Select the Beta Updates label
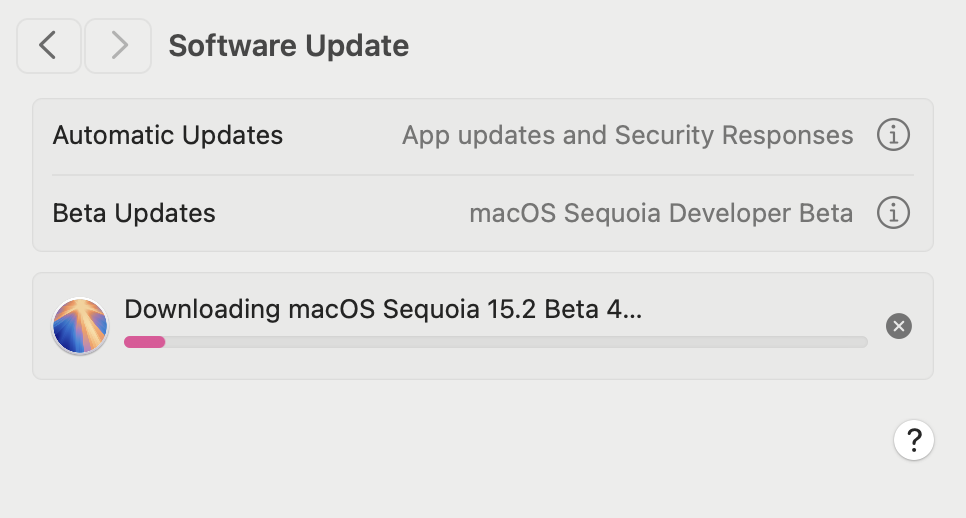 click(134, 213)
